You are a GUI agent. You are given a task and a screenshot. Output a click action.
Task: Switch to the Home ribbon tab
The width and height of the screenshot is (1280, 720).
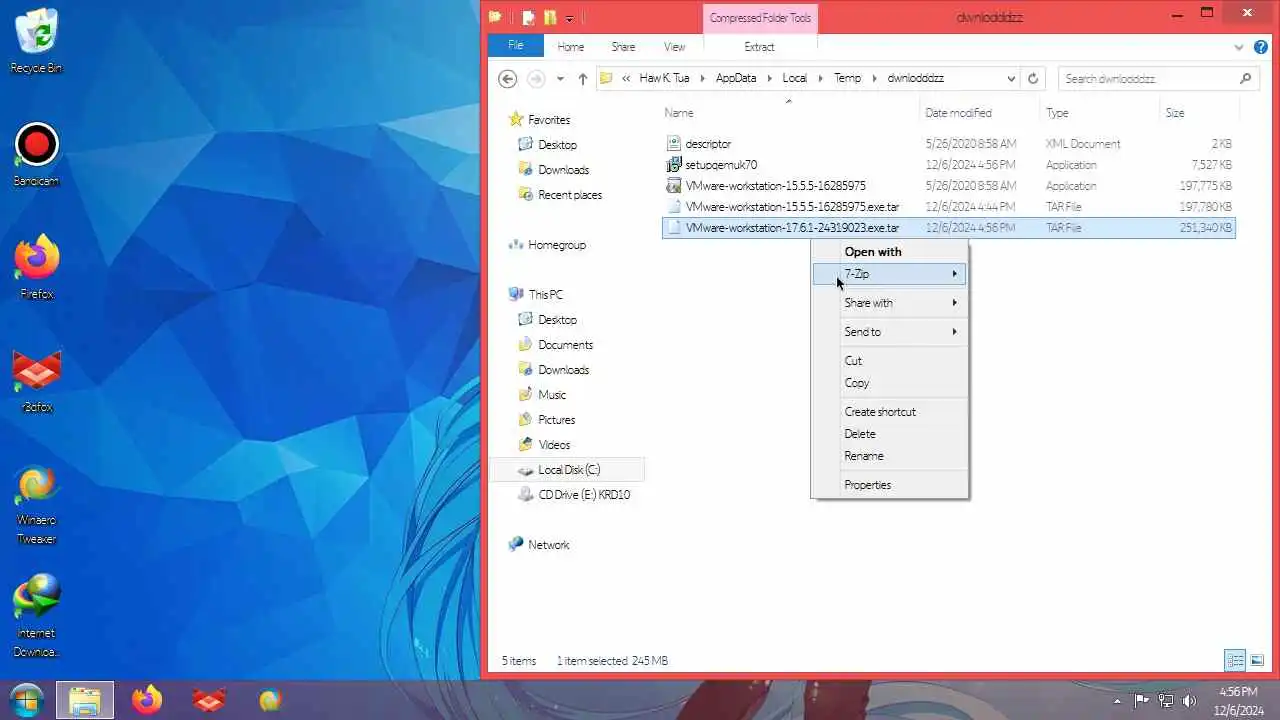[571, 47]
